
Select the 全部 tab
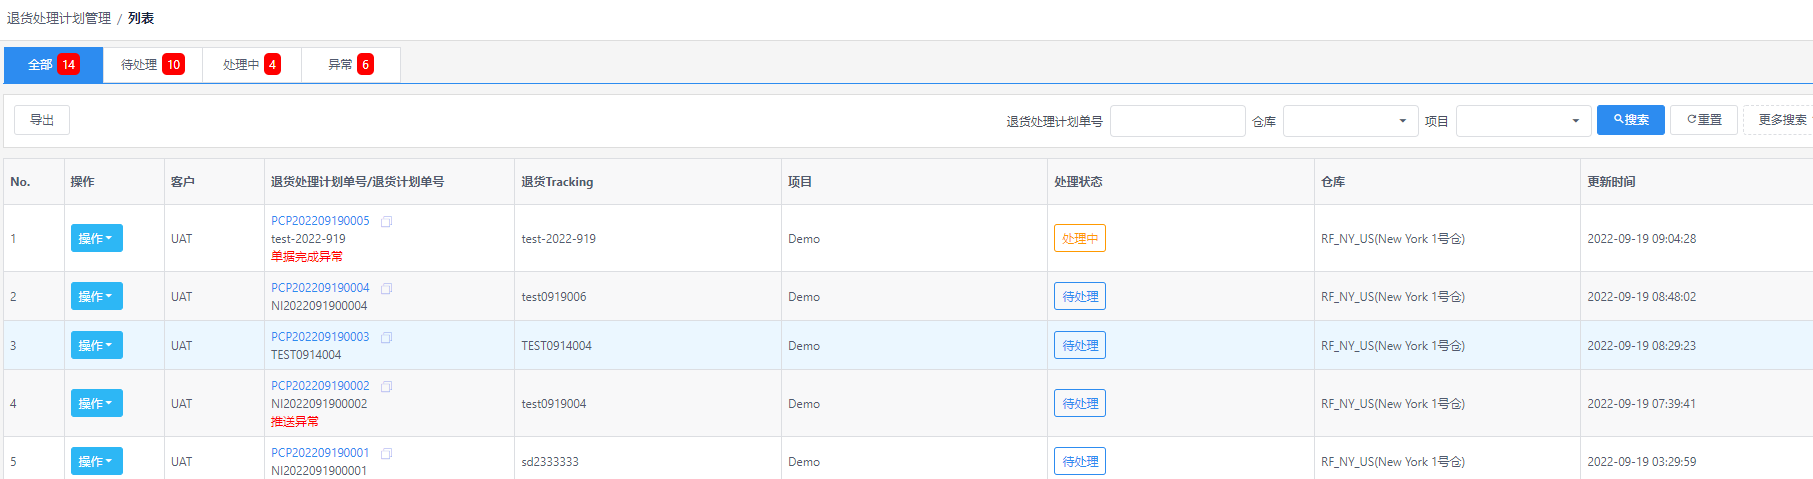point(53,64)
